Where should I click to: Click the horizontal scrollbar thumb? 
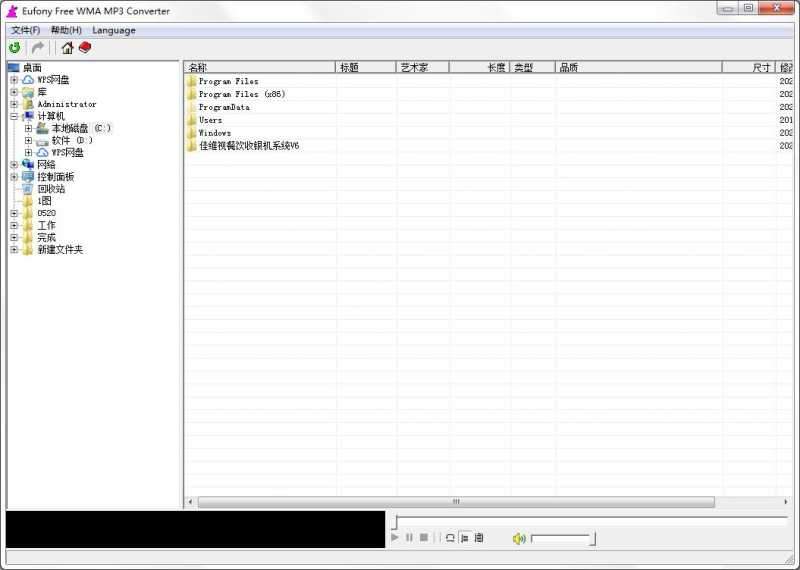tap(456, 502)
